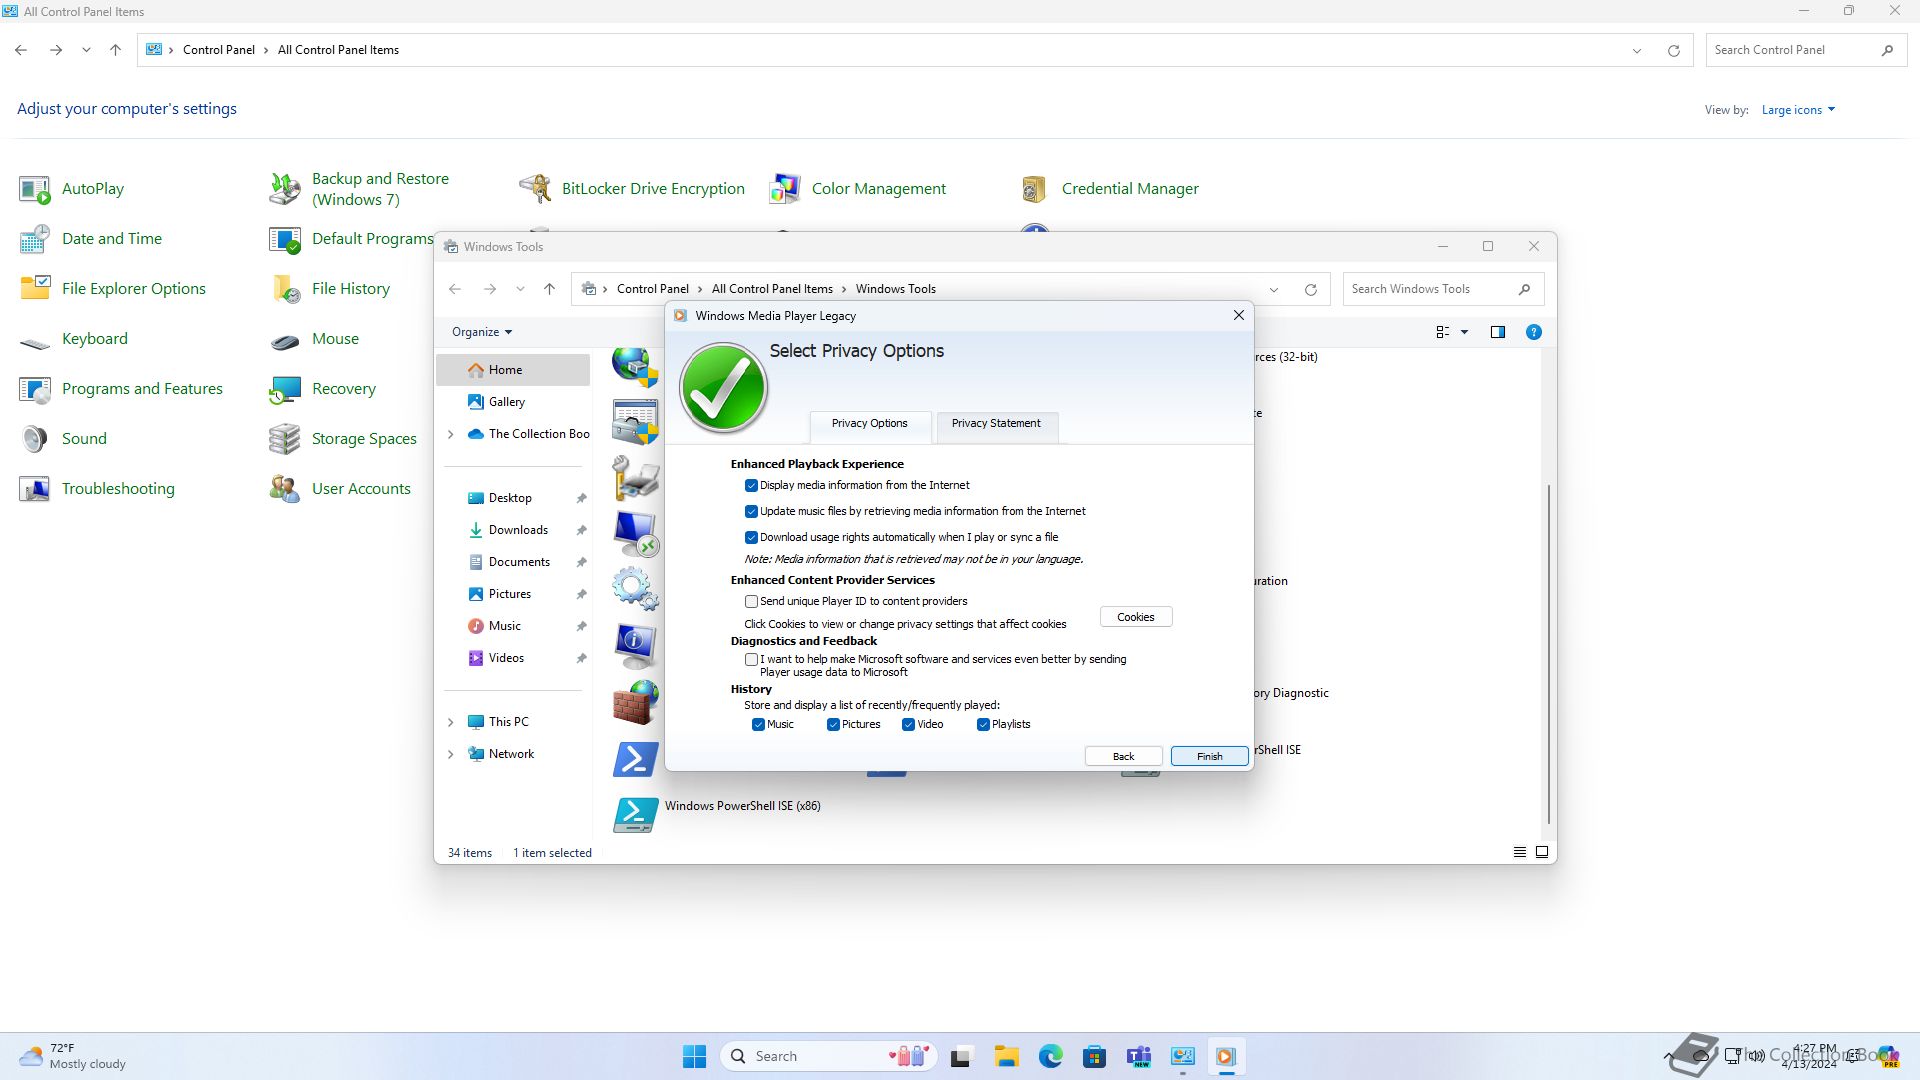The width and height of the screenshot is (1920, 1080).
Task: Open Recovery item
Action: [x=323, y=389]
